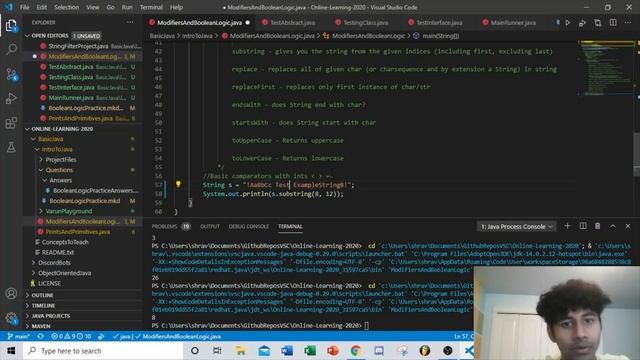
Task: Click ModifiersAndBooleanLogic class in breadcrumb
Action: [368, 36]
